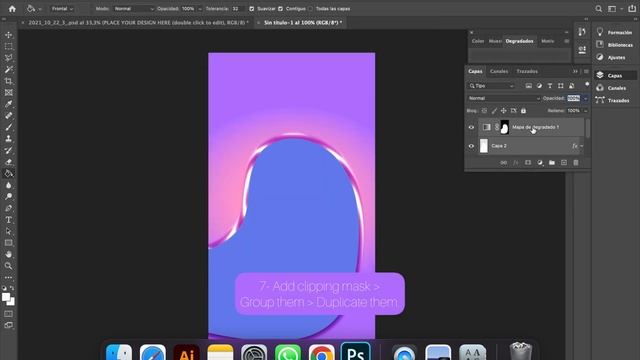Open the Edit Toolbar ellipsis
Image resolution: width=640 pixels, height=360 pixels.
pyautogui.click(x=9, y=278)
